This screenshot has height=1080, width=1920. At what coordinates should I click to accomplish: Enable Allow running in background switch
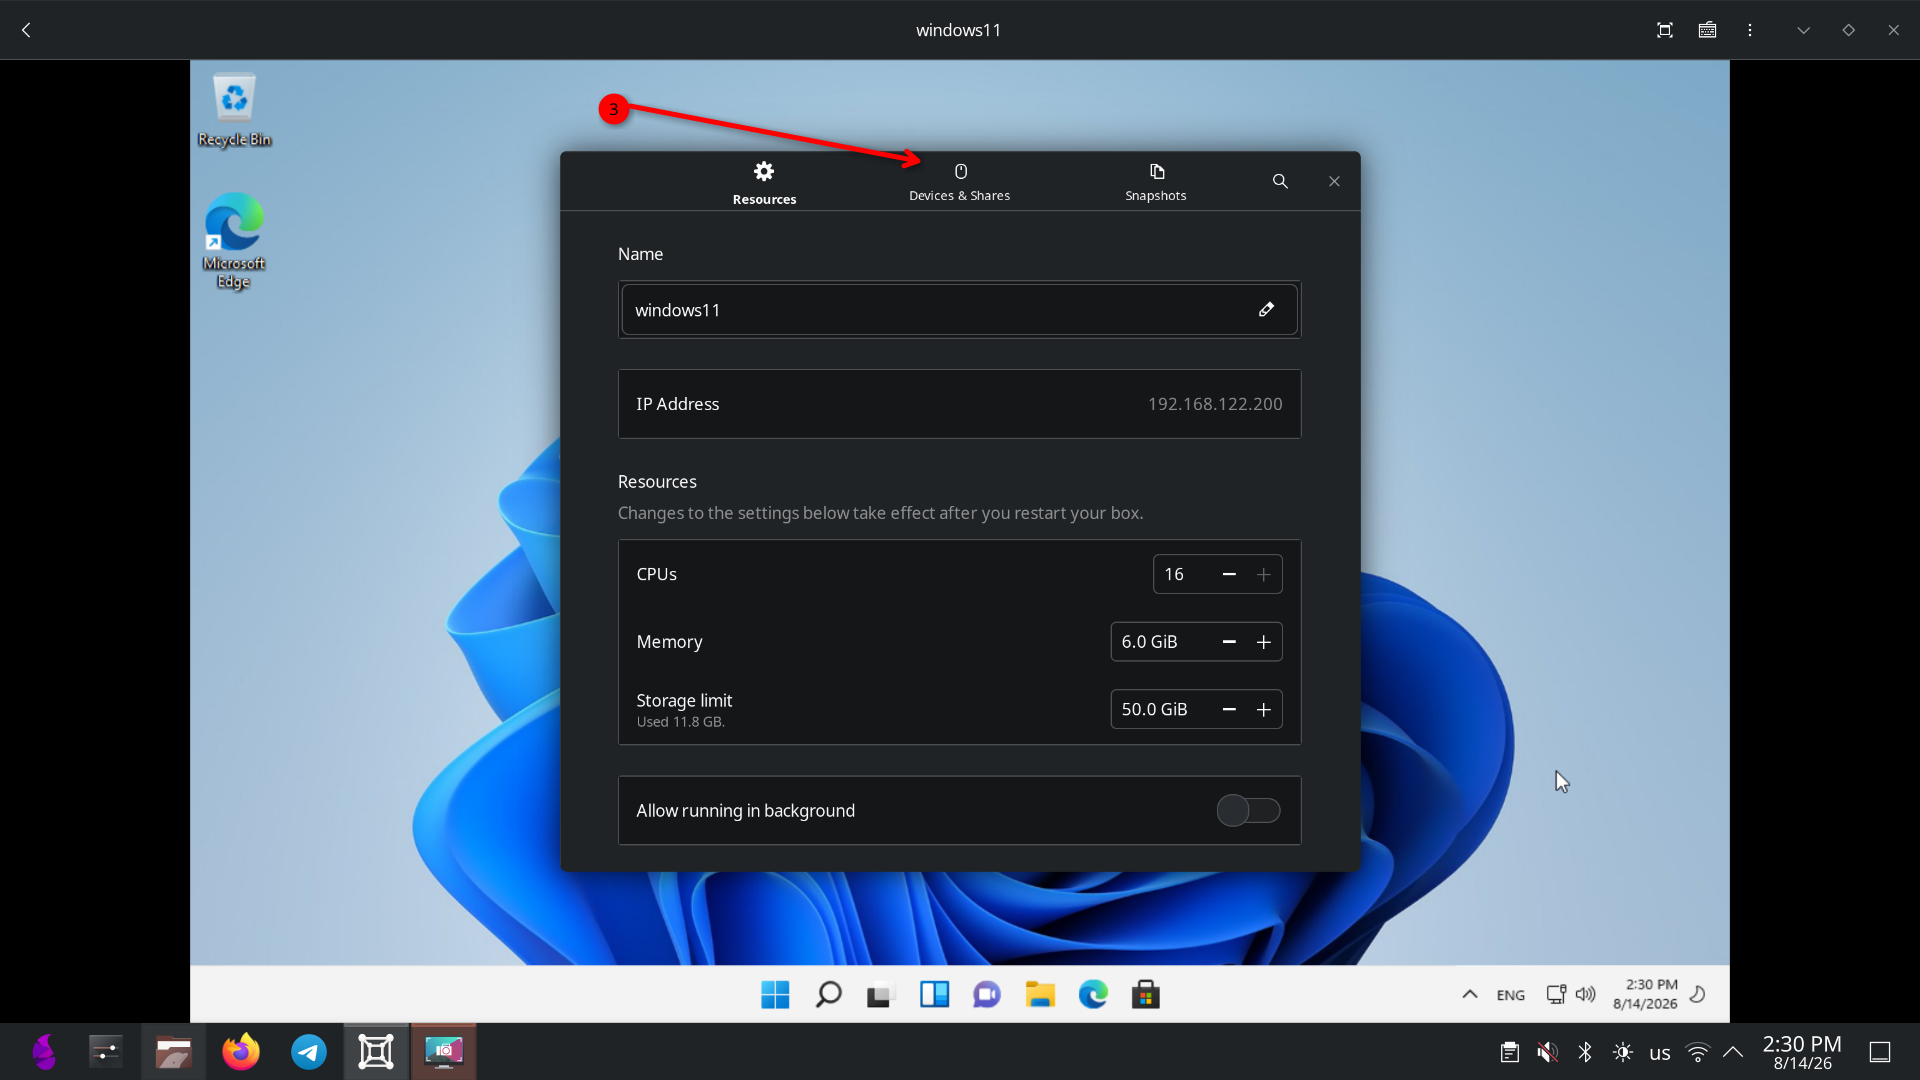click(x=1248, y=810)
